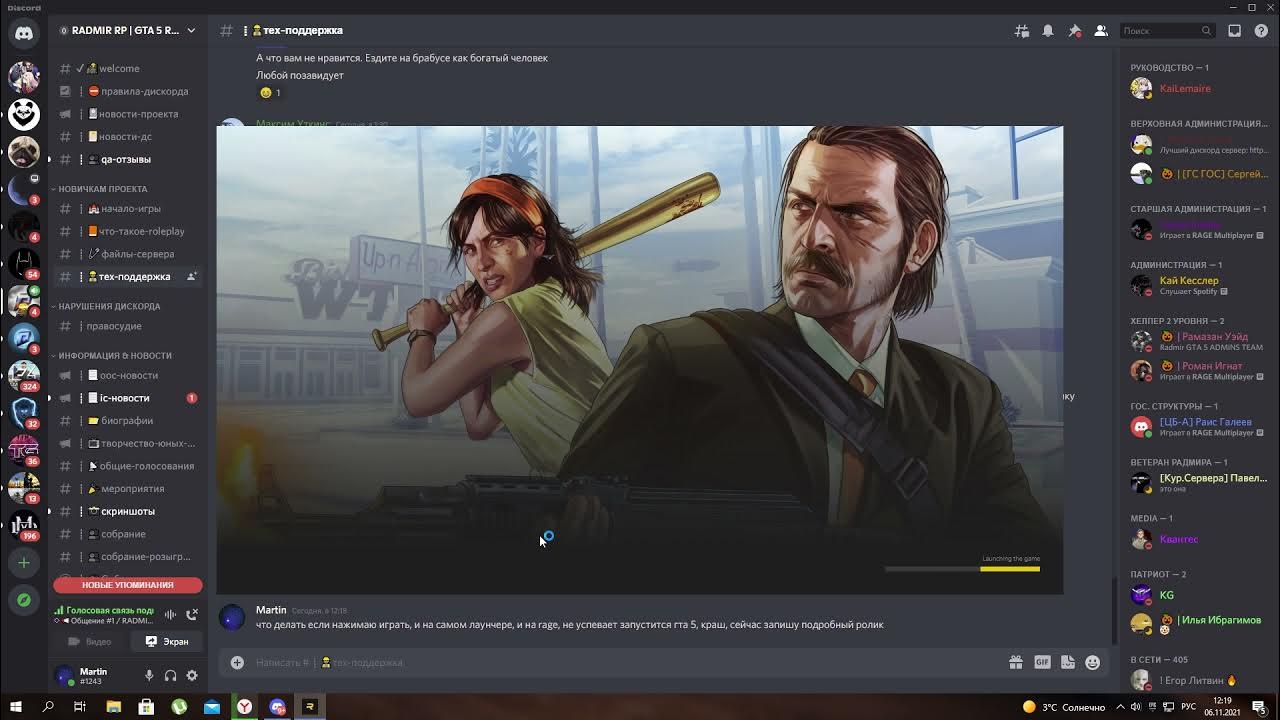Open the новости-проекта channel
Viewport: 1280px width, 720px height.
click(x=129, y=114)
